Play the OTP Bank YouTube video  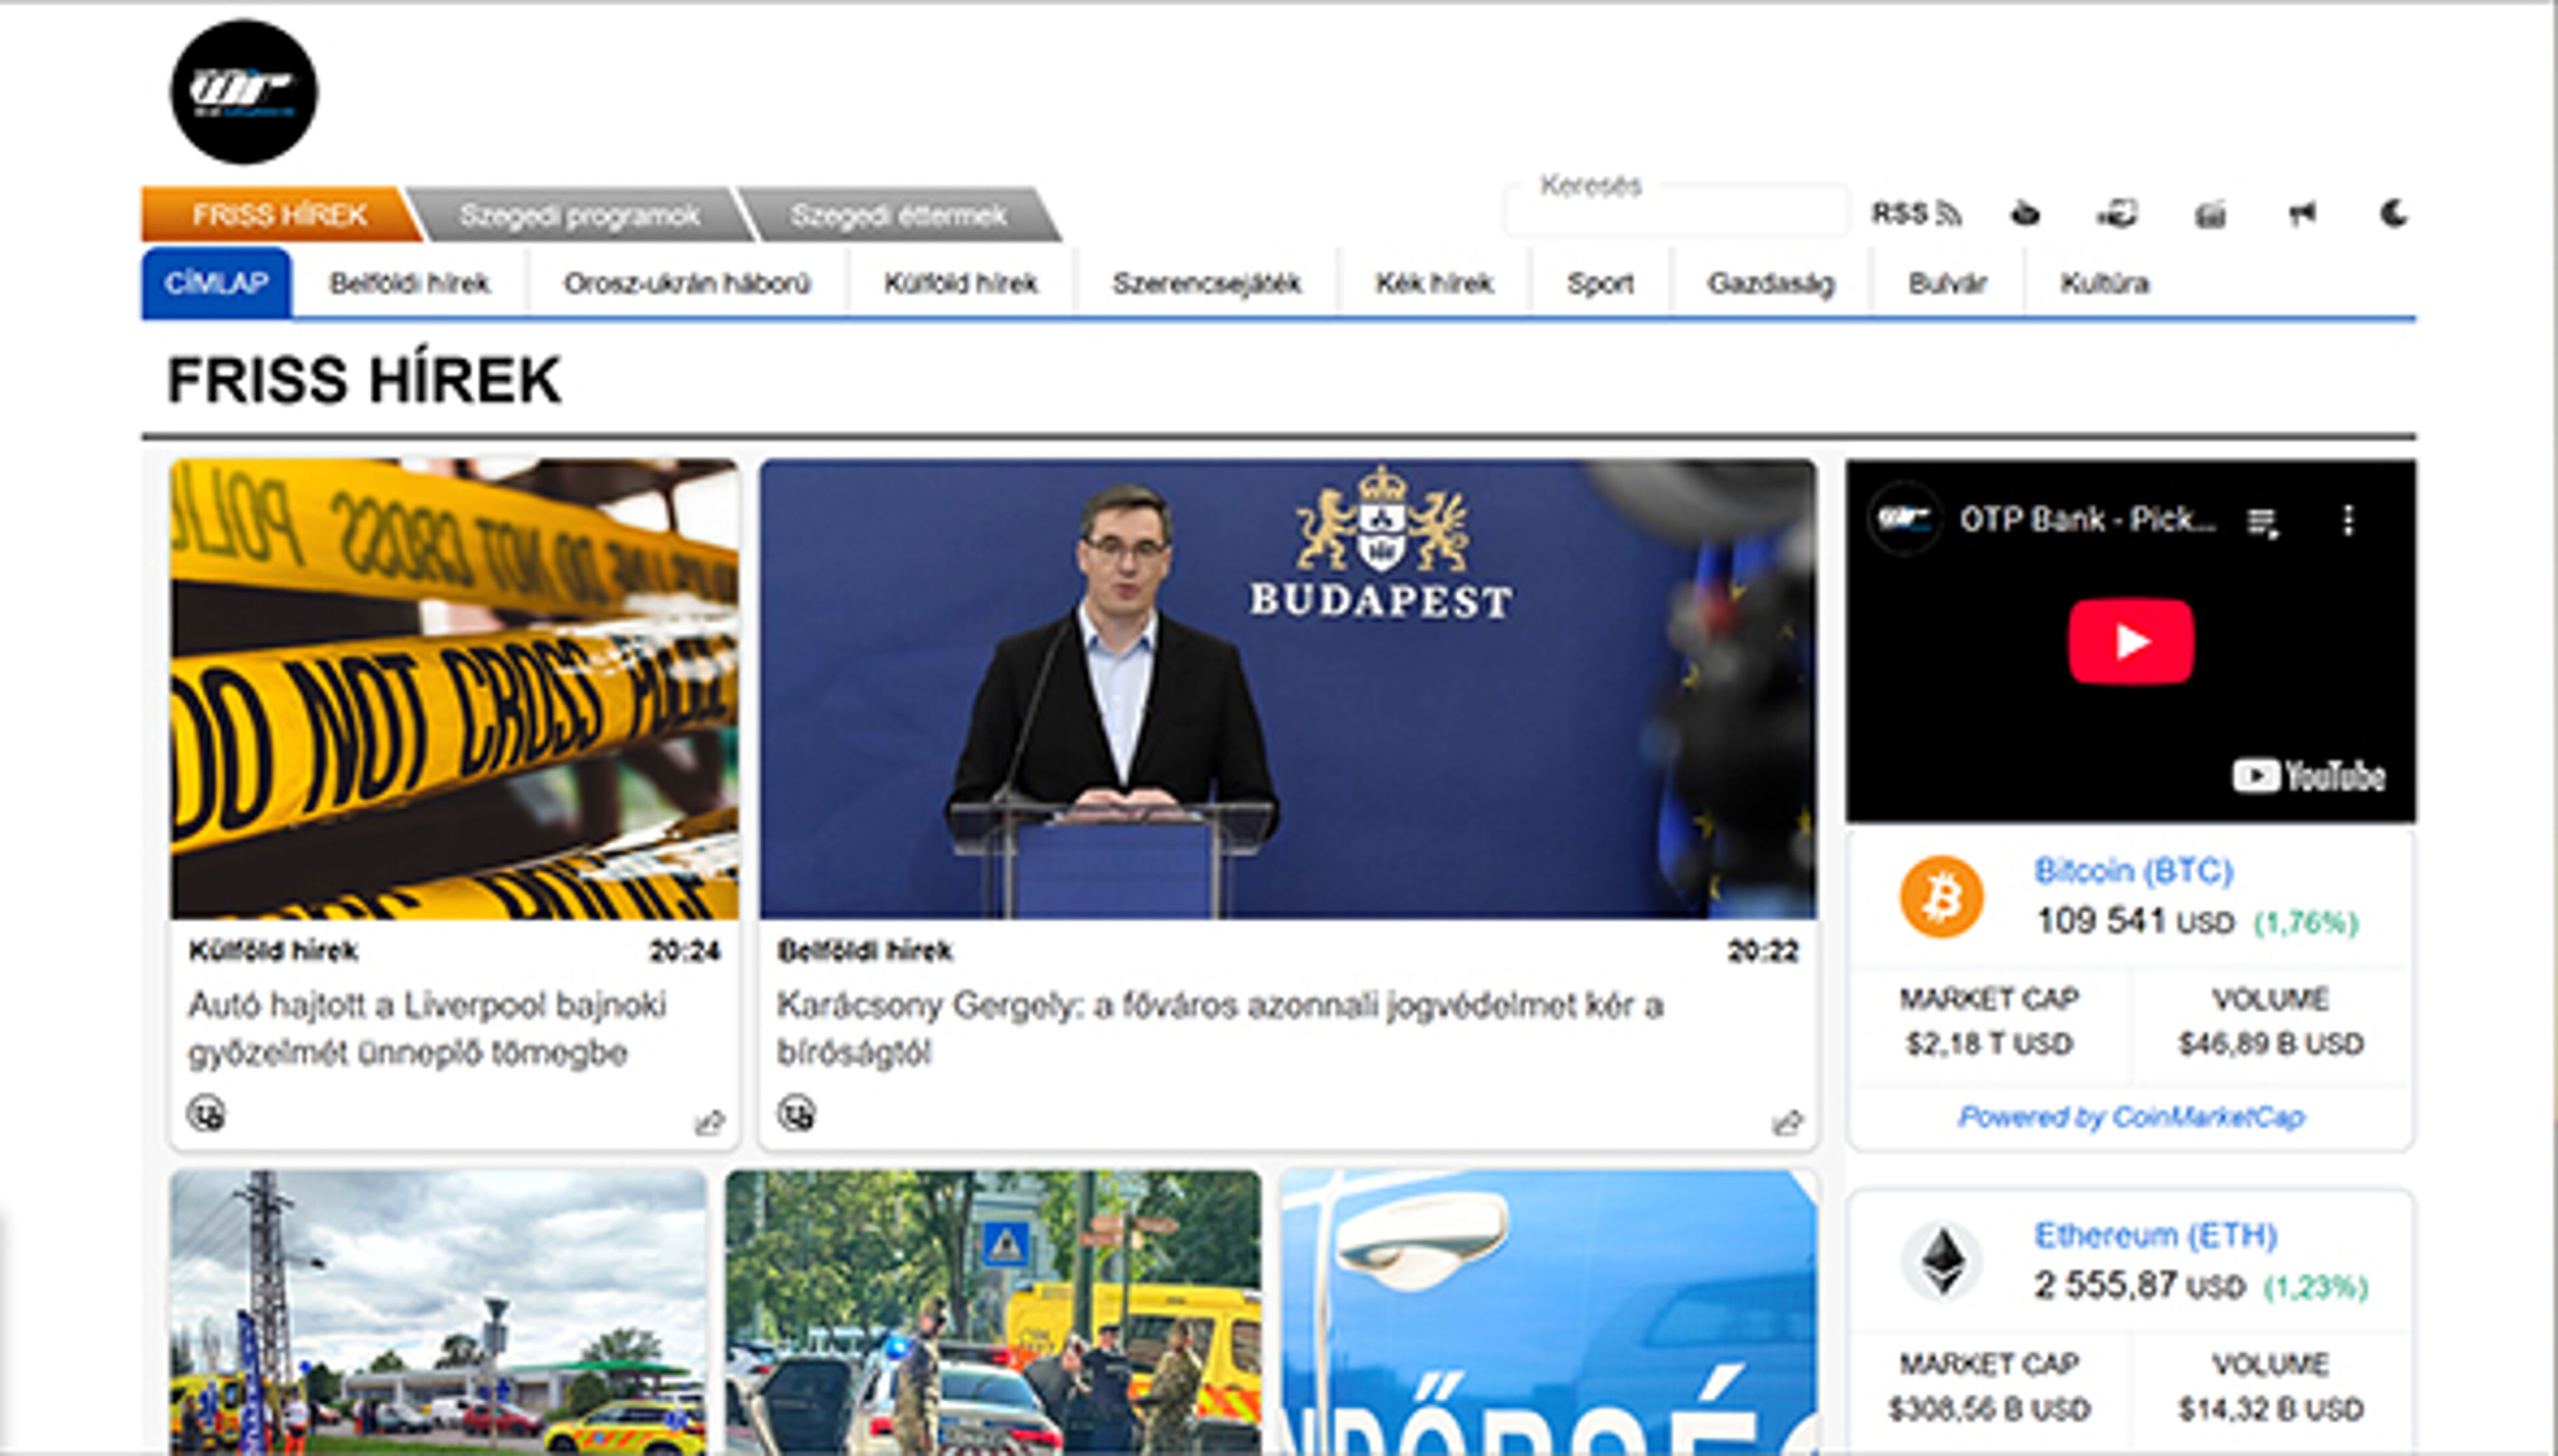coord(2131,641)
